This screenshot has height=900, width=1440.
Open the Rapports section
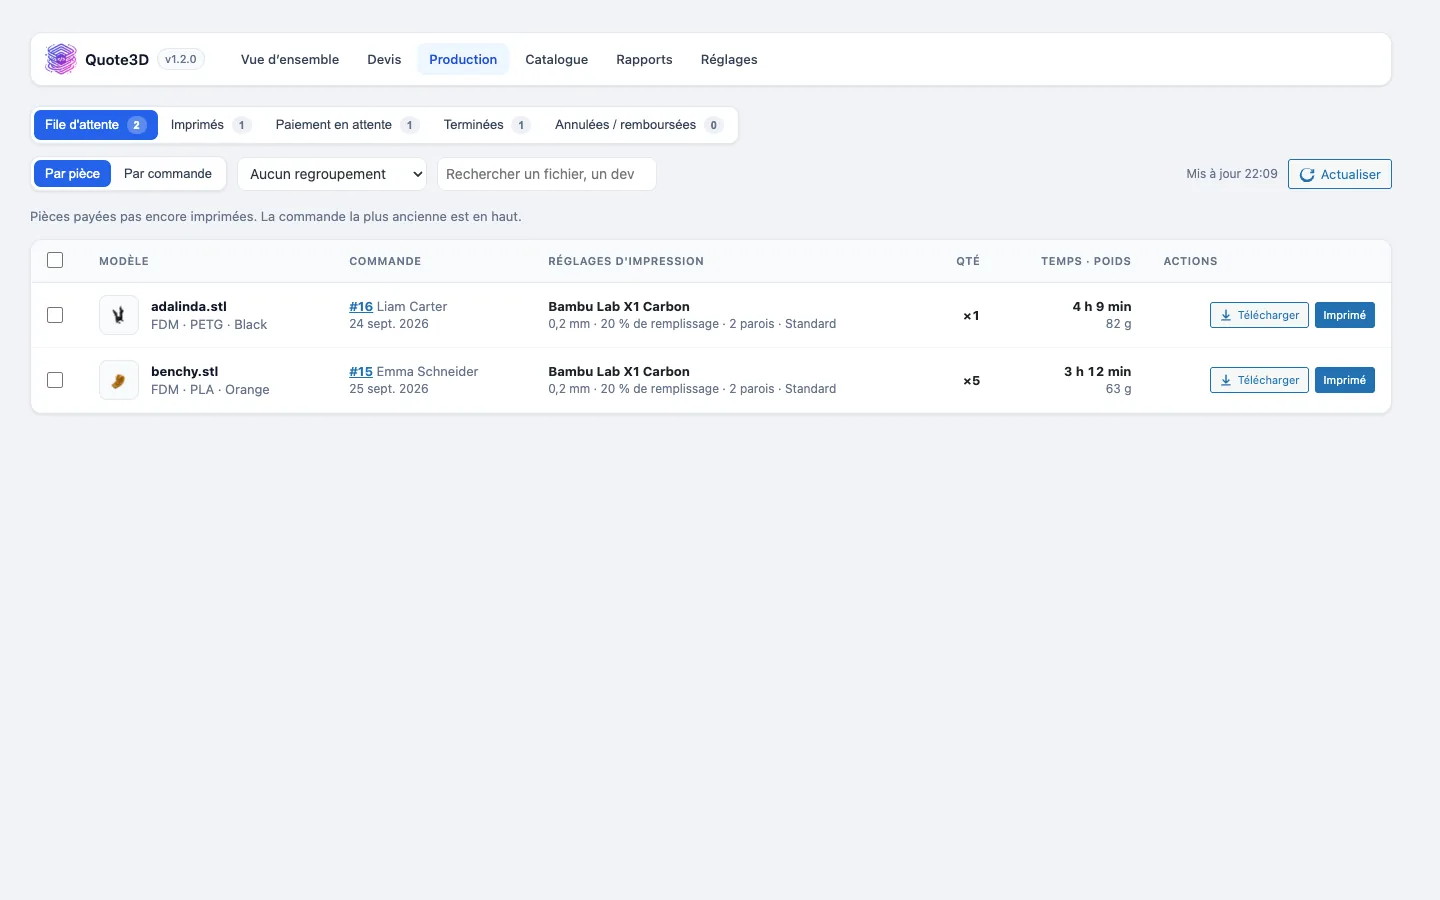[644, 59]
